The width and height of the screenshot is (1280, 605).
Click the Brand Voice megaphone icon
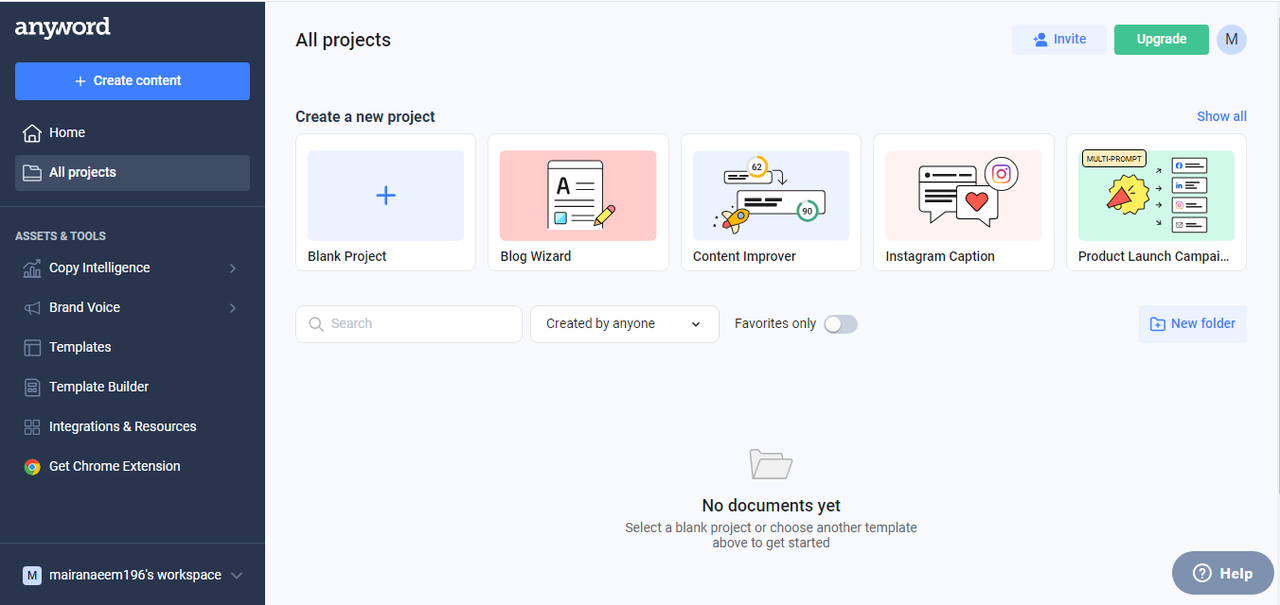(x=32, y=308)
